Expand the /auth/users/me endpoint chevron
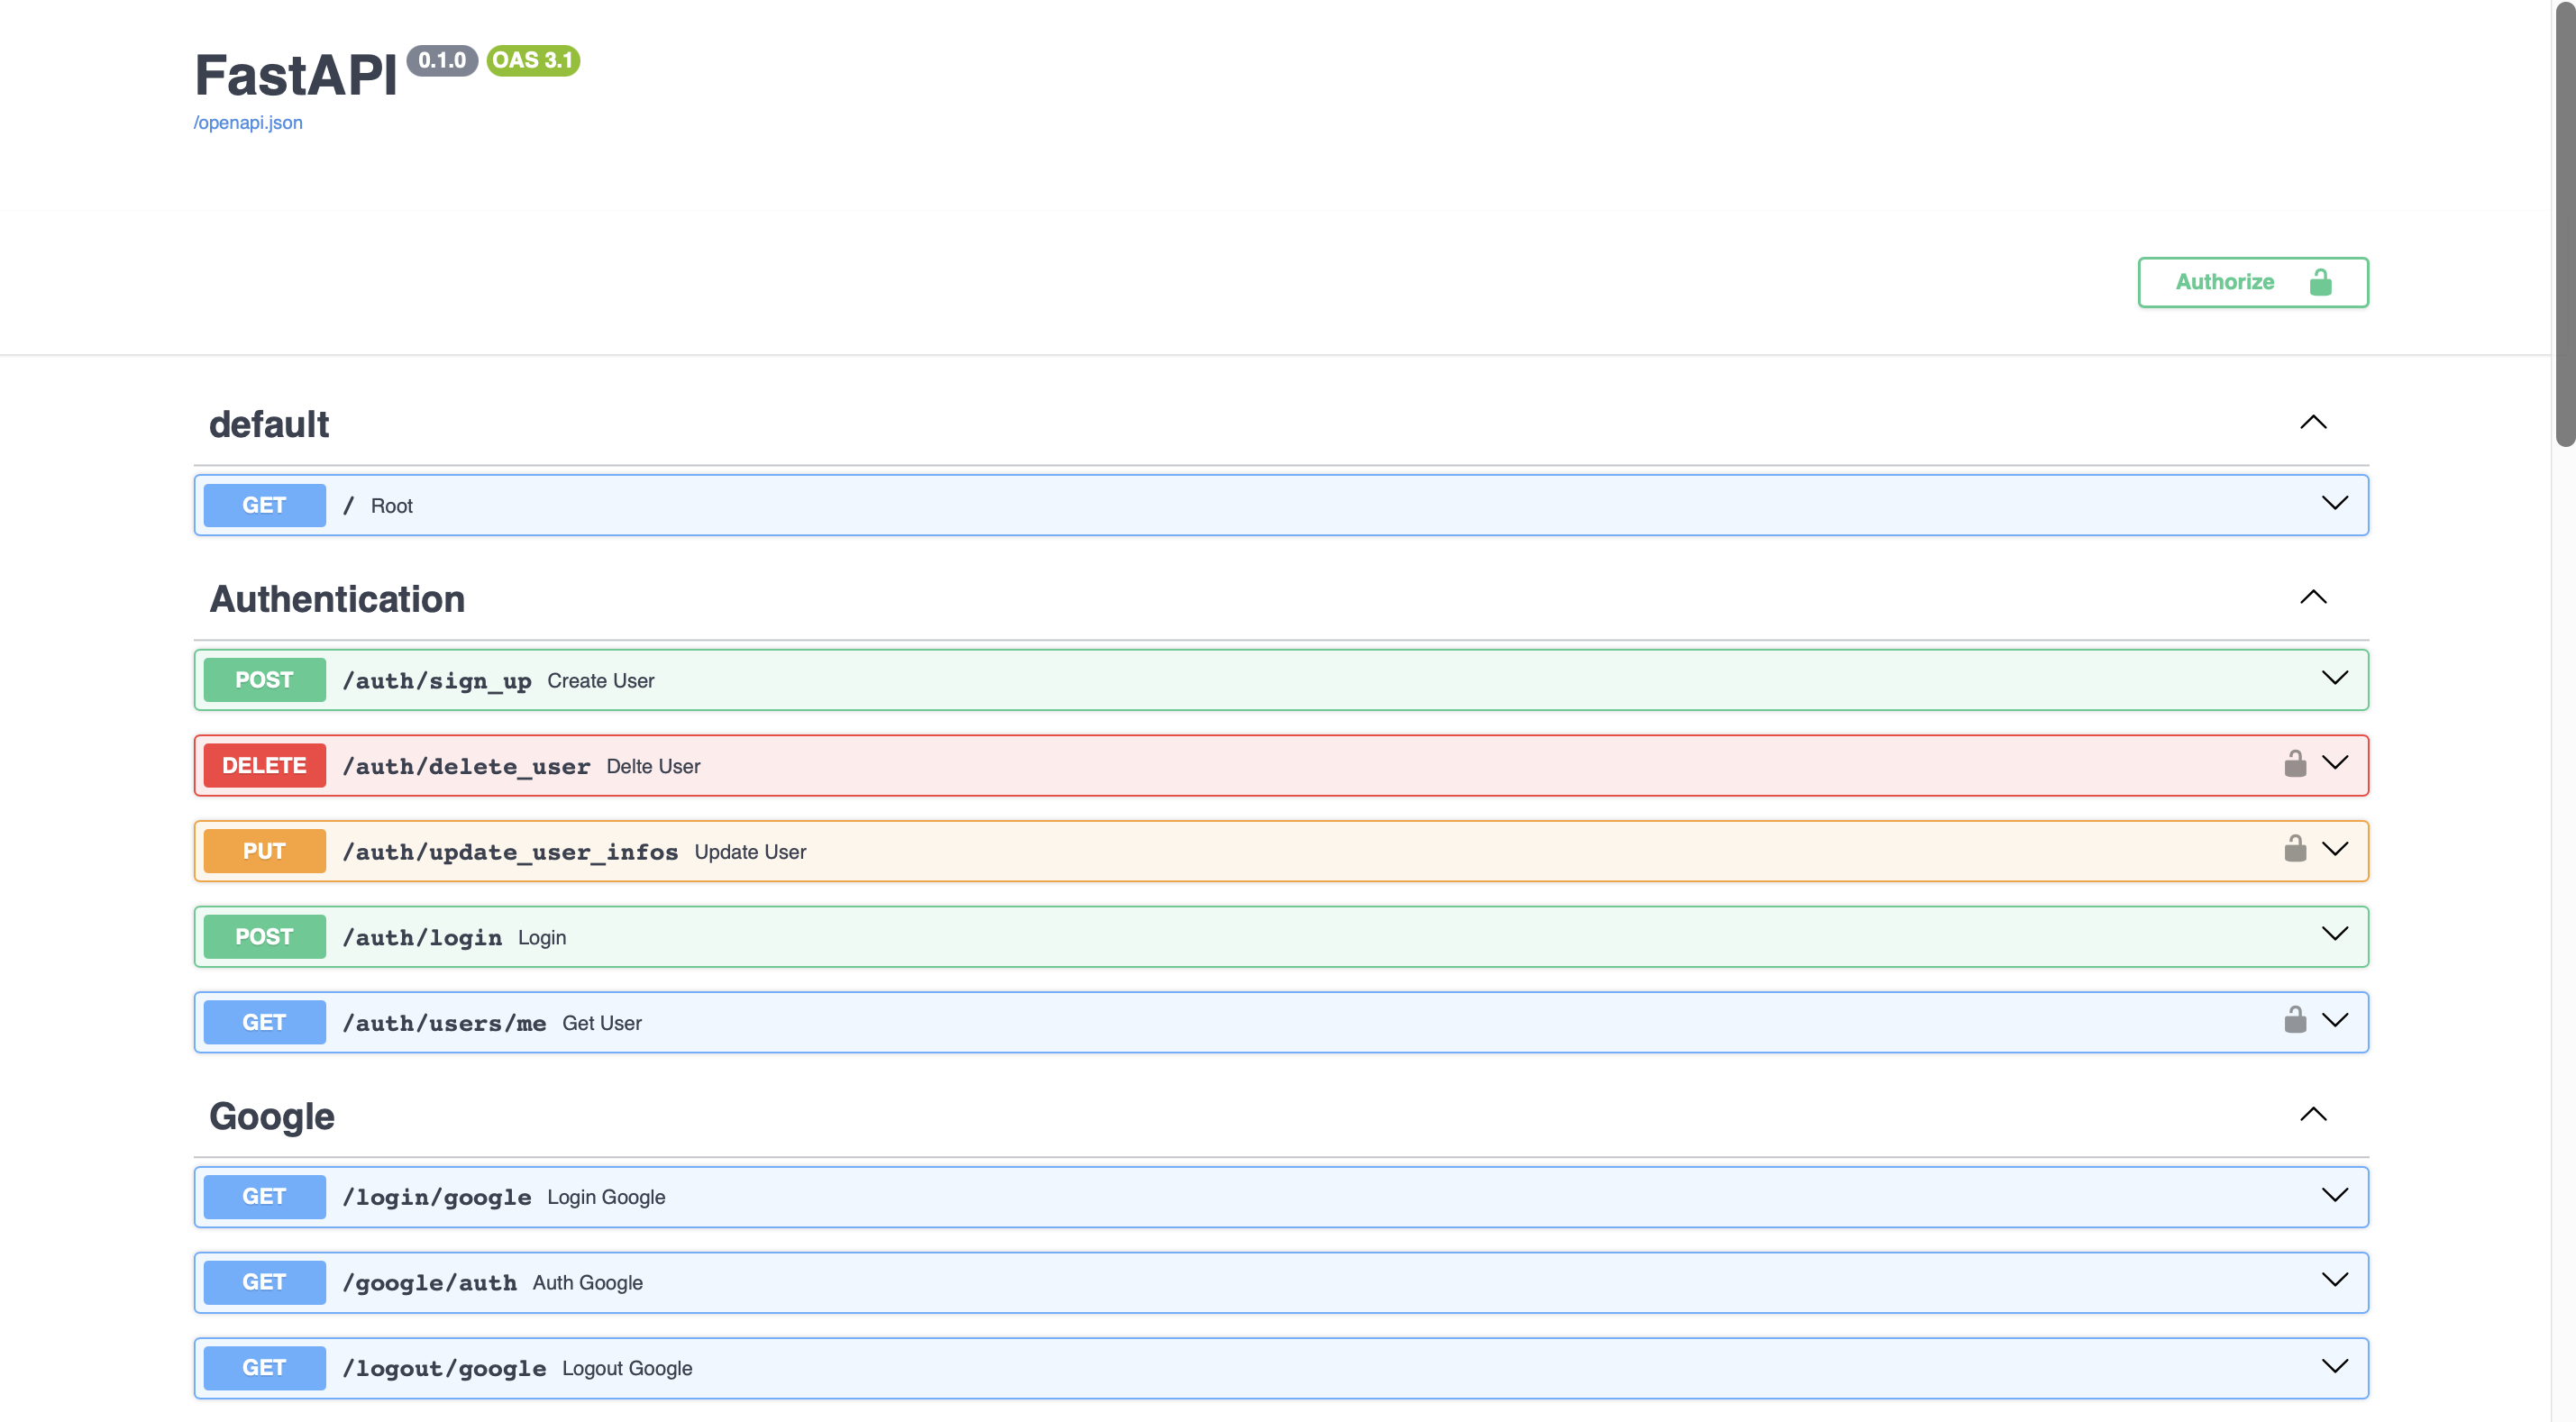The image size is (2576, 1422). 2335,1020
